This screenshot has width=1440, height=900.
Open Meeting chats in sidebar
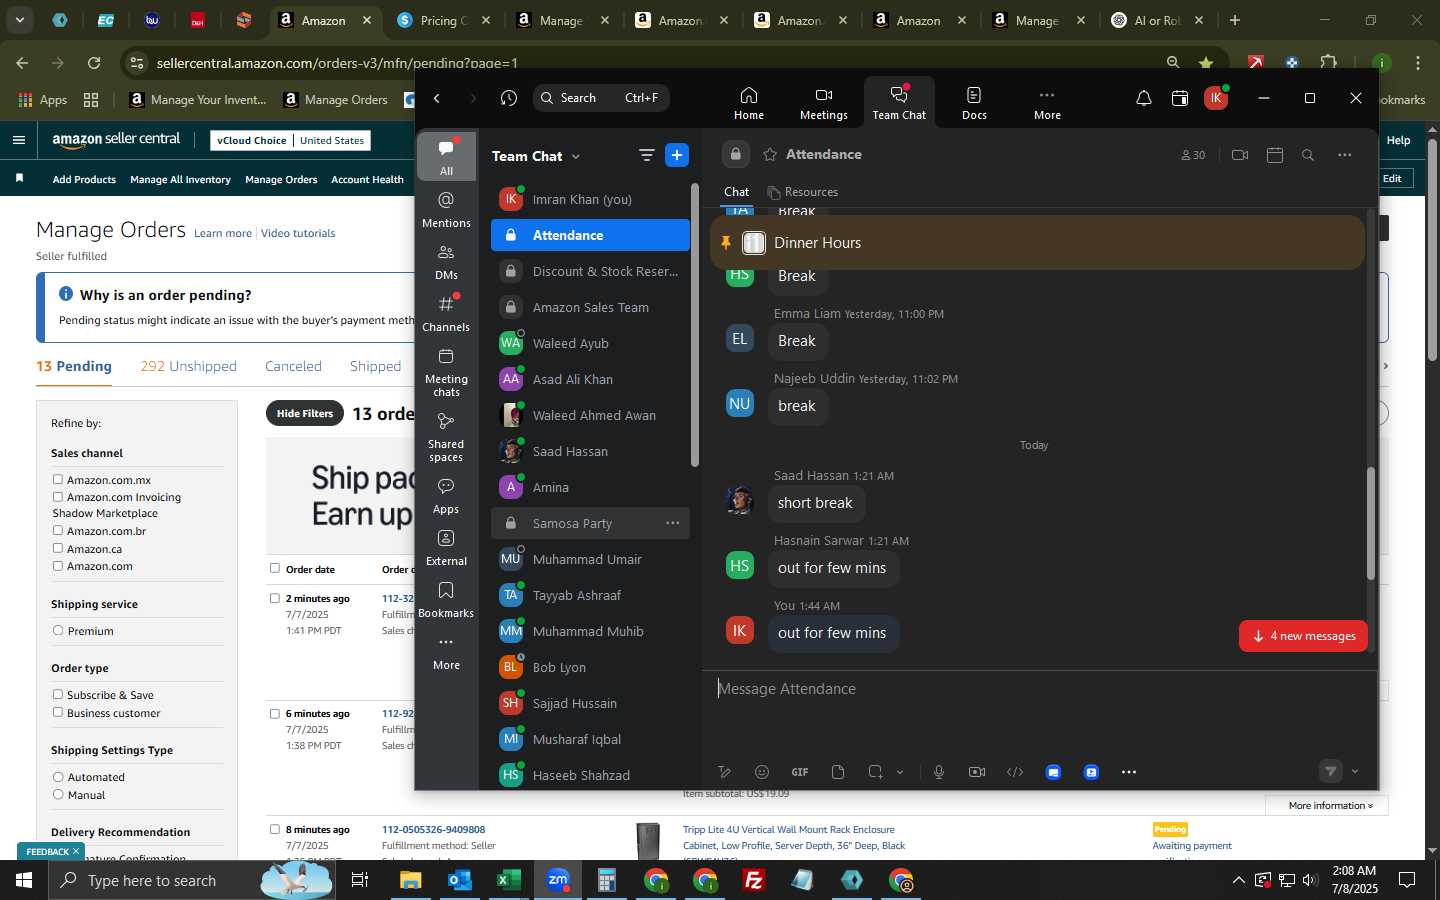446,372
